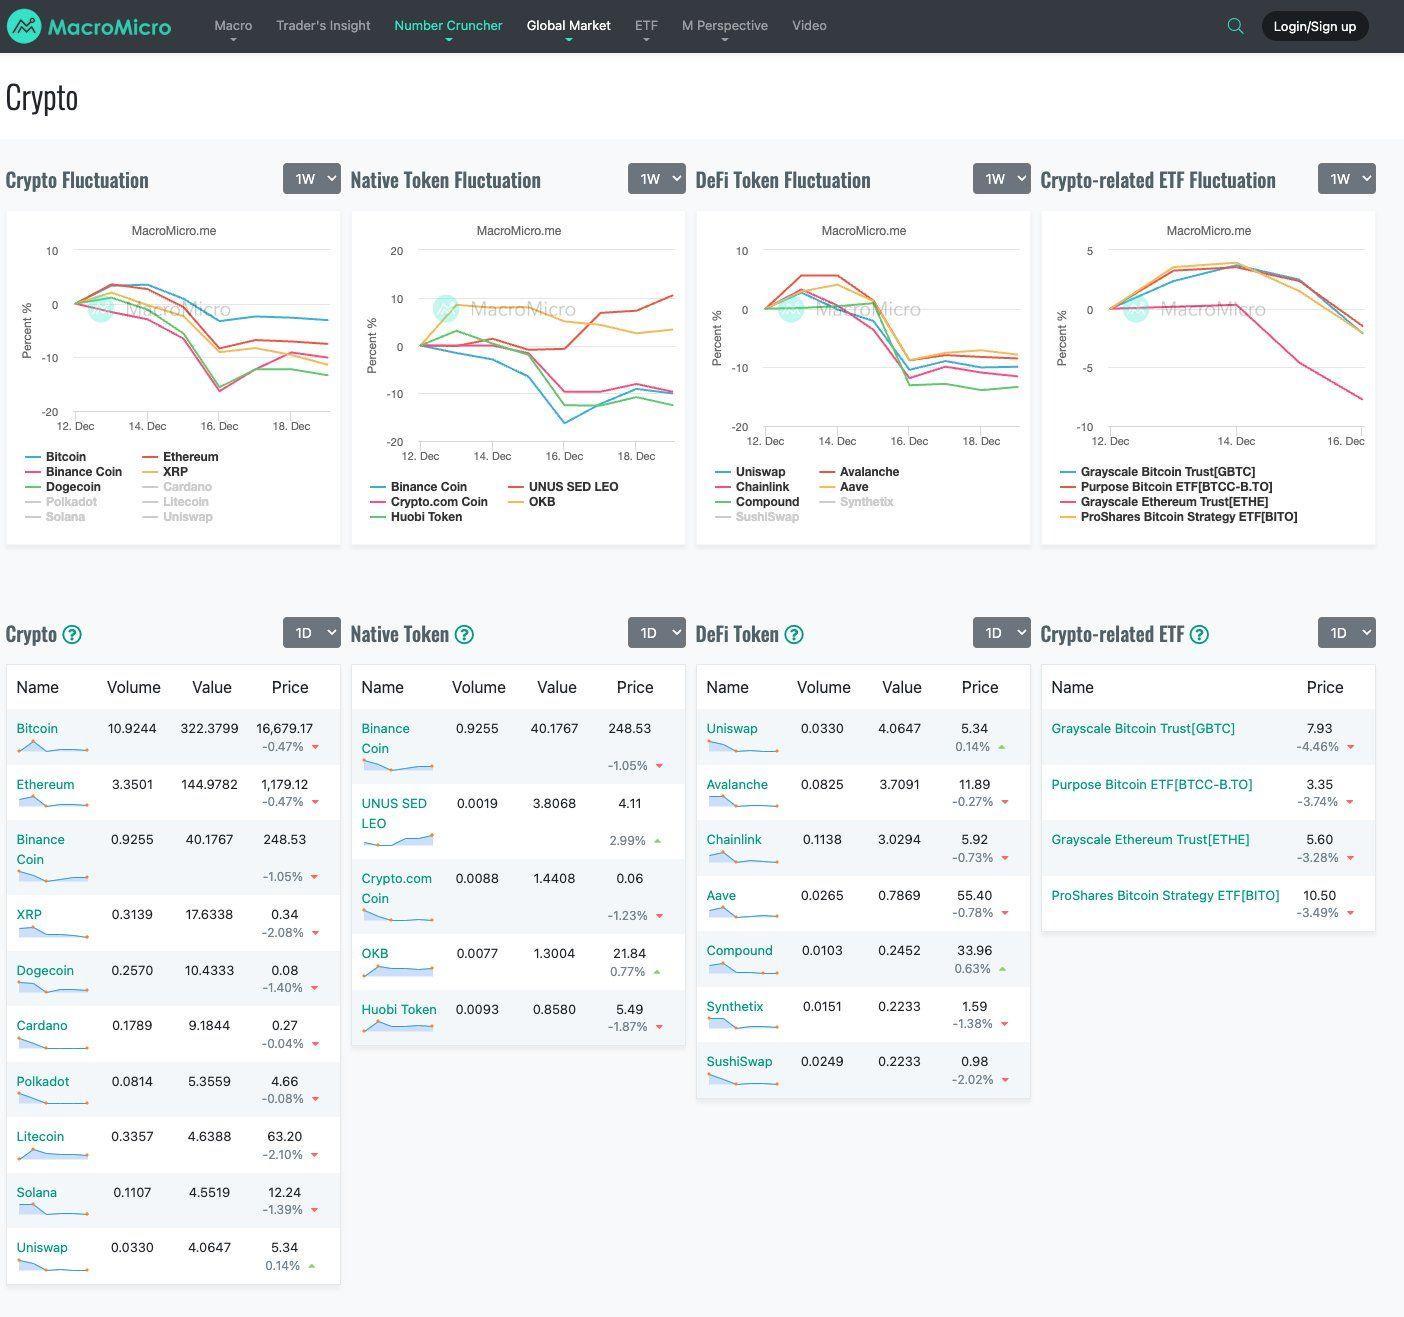Click the green up arrow beside UNUS SED LEO change
Image resolution: width=1404 pixels, height=1317 pixels.
pos(658,841)
